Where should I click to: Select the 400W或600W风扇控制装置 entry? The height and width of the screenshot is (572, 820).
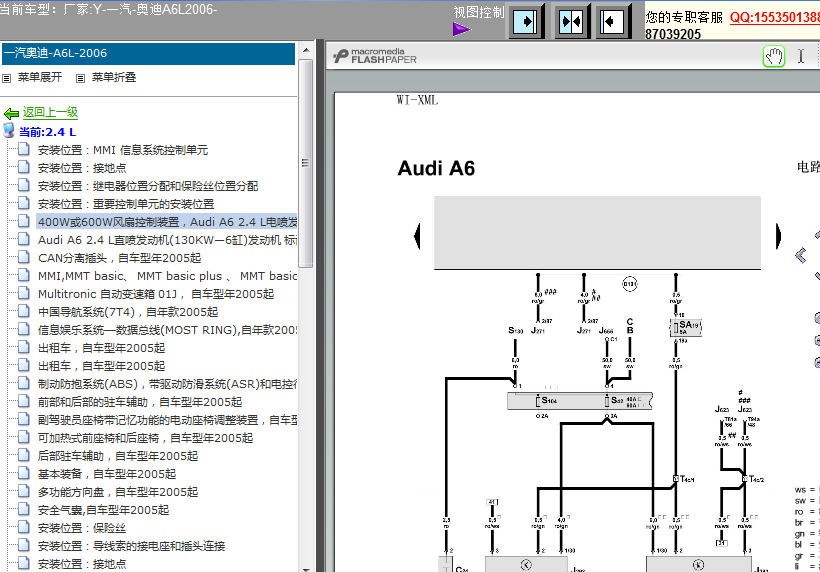tap(167, 222)
